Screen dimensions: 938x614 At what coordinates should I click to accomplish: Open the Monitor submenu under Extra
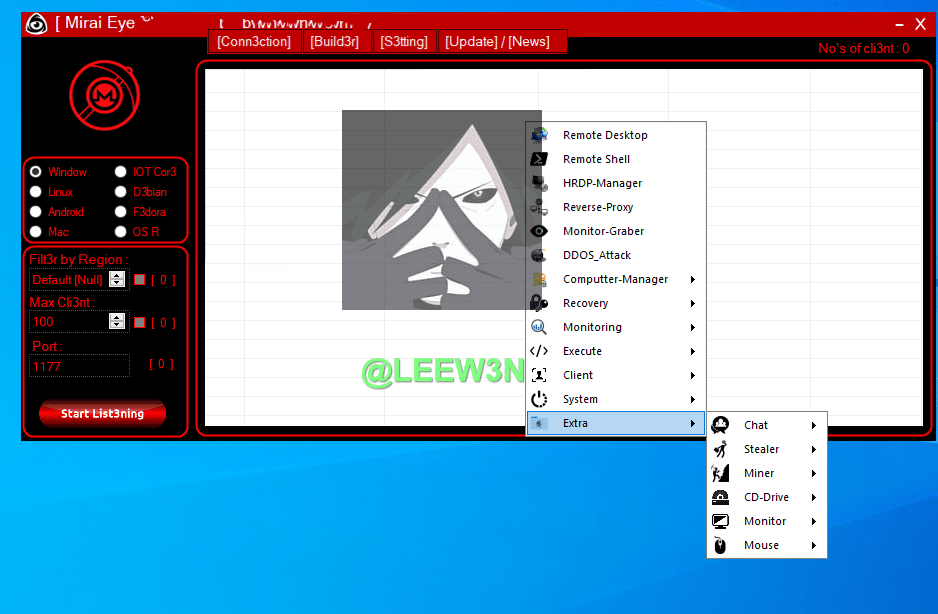point(766,521)
